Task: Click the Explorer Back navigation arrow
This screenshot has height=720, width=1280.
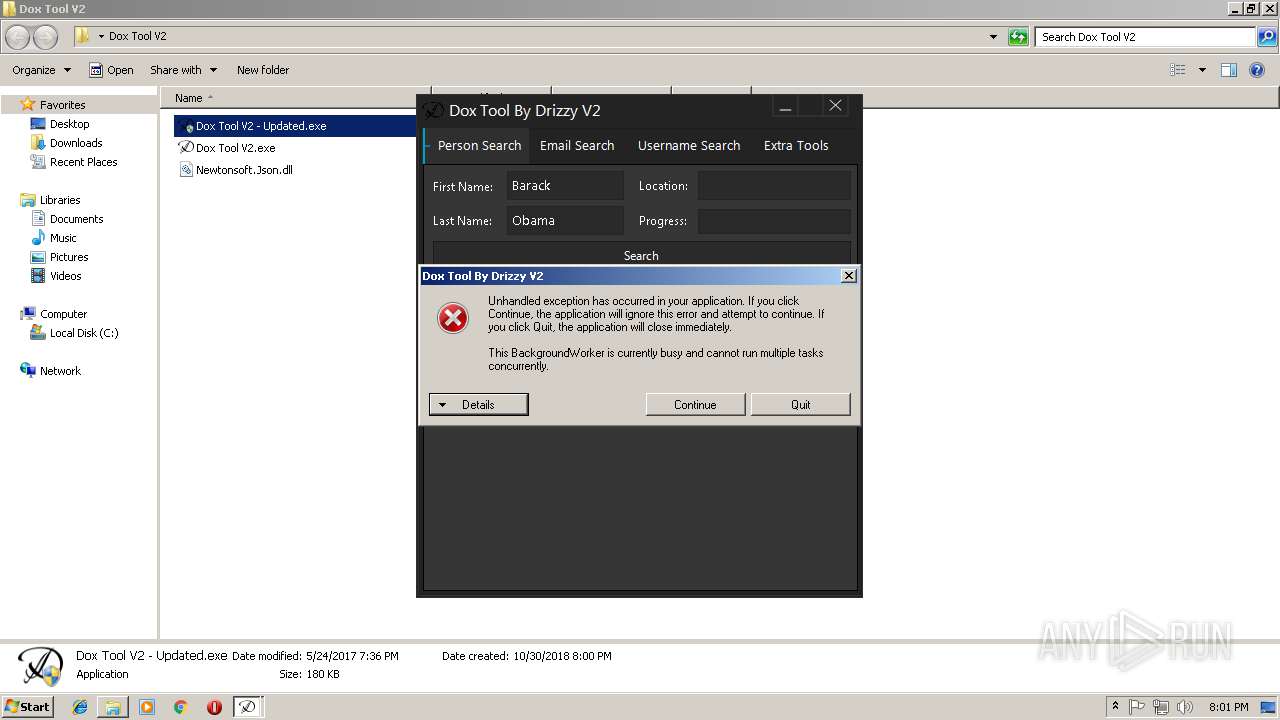Action: (x=18, y=37)
